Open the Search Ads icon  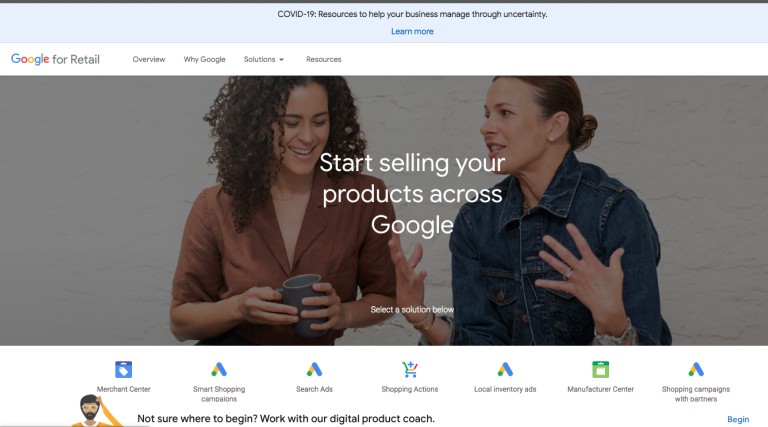pyautogui.click(x=314, y=369)
